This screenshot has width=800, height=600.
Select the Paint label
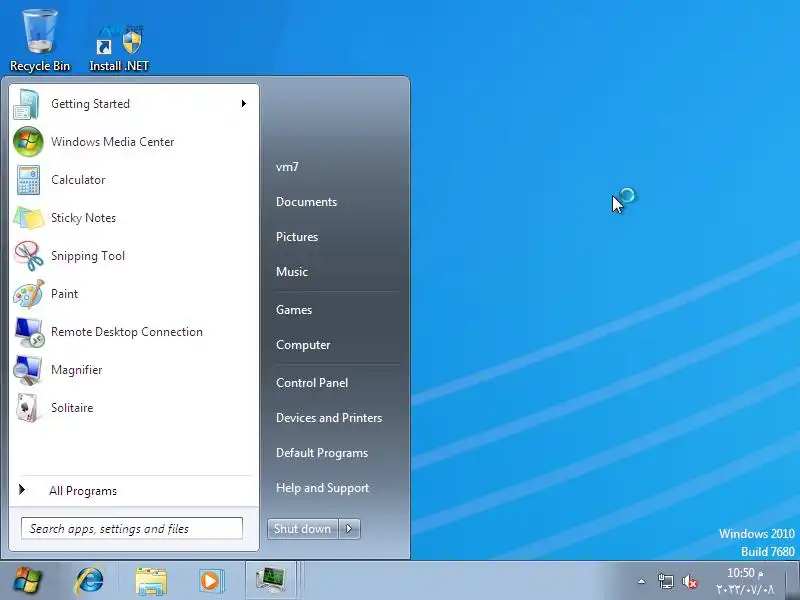pos(64,294)
